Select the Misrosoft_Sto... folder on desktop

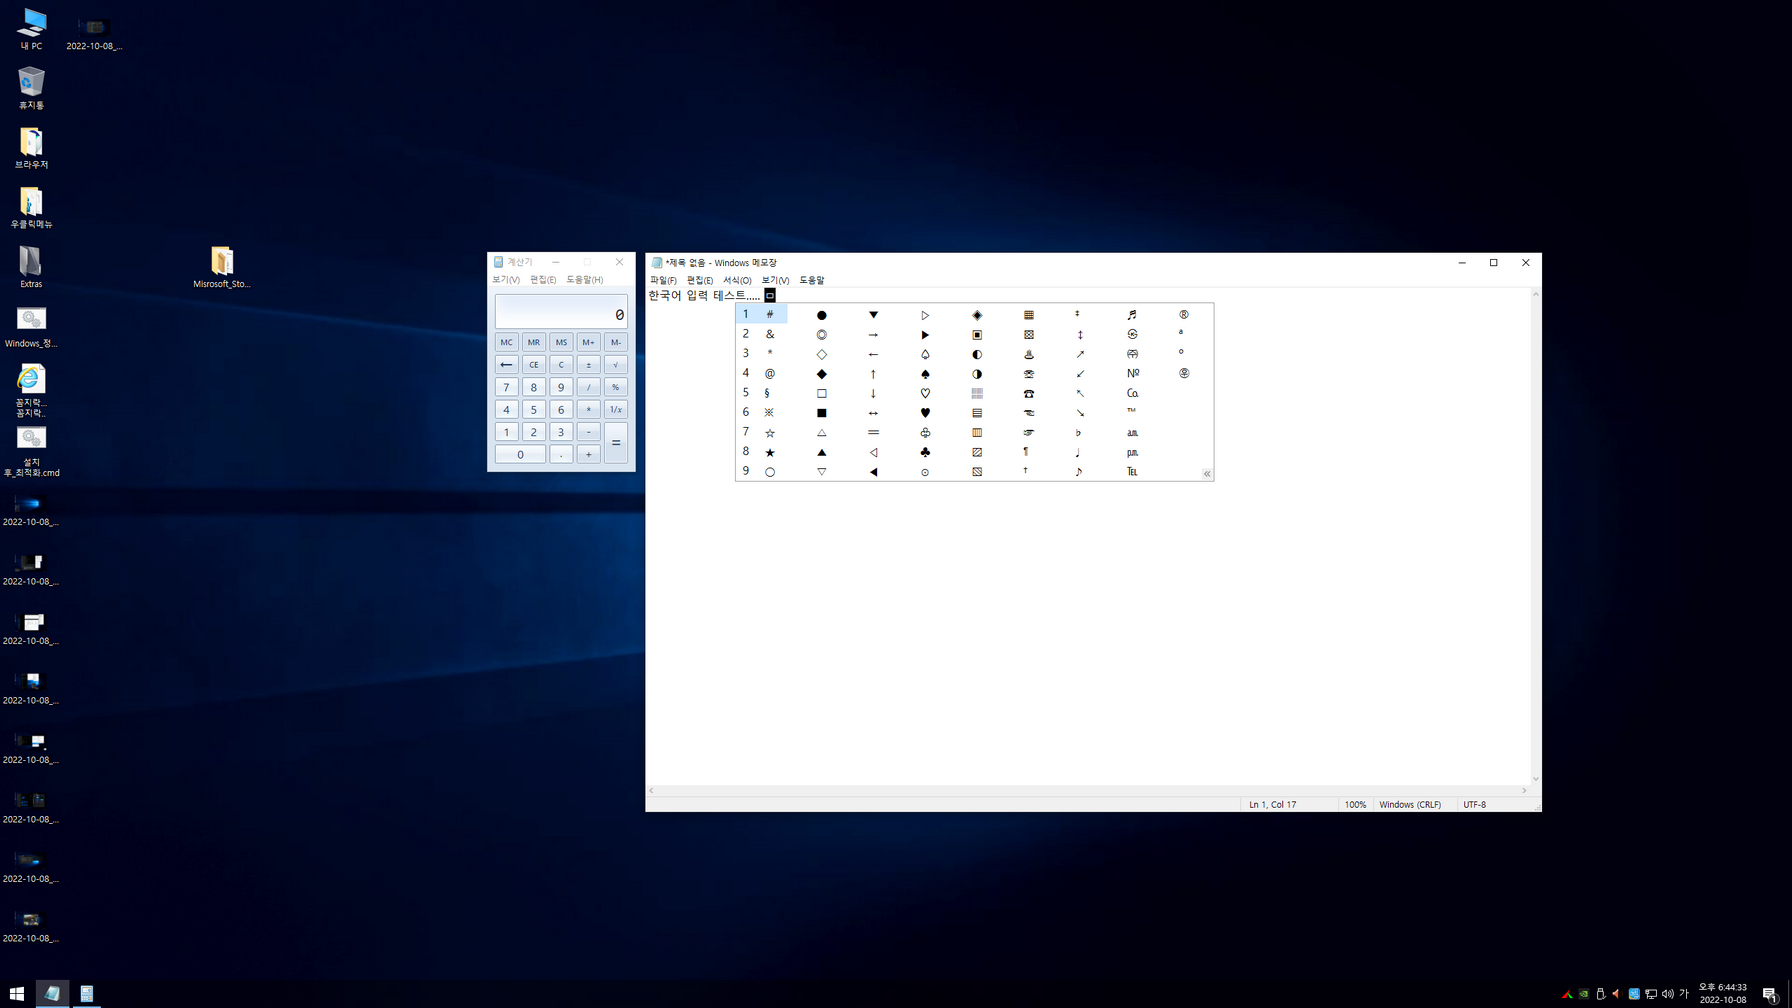(222, 268)
